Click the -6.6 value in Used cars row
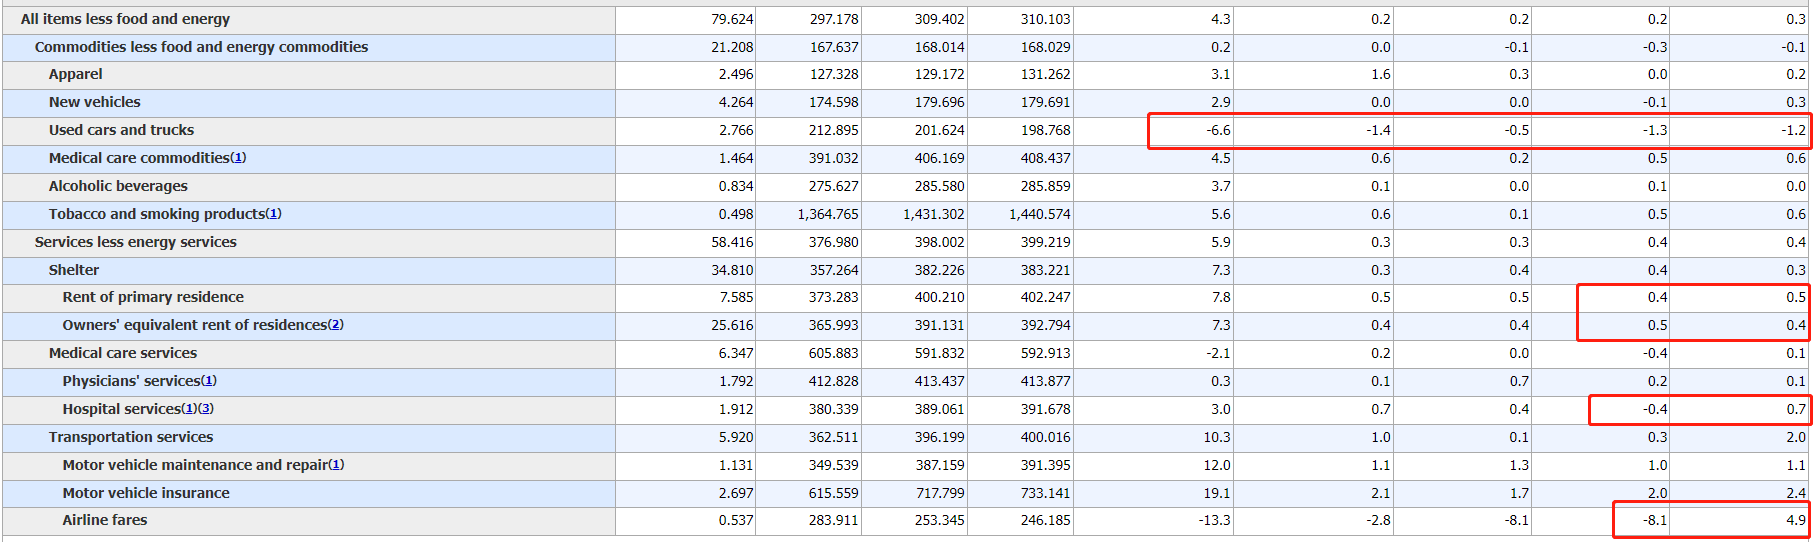This screenshot has height=542, width=1814. coord(1217,130)
